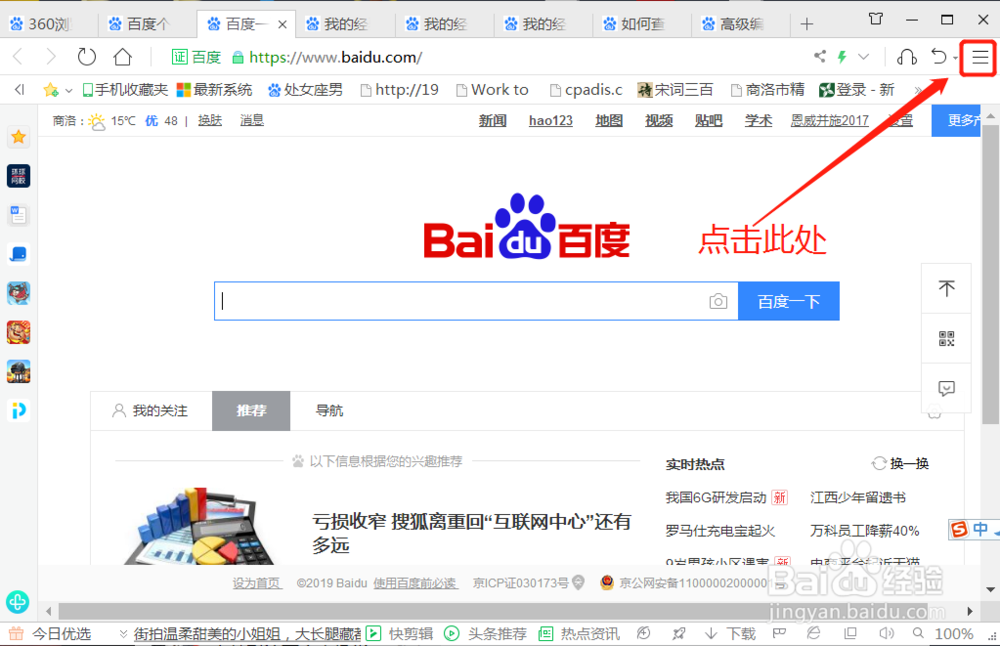Click the feedback comment icon

[x=946, y=388]
